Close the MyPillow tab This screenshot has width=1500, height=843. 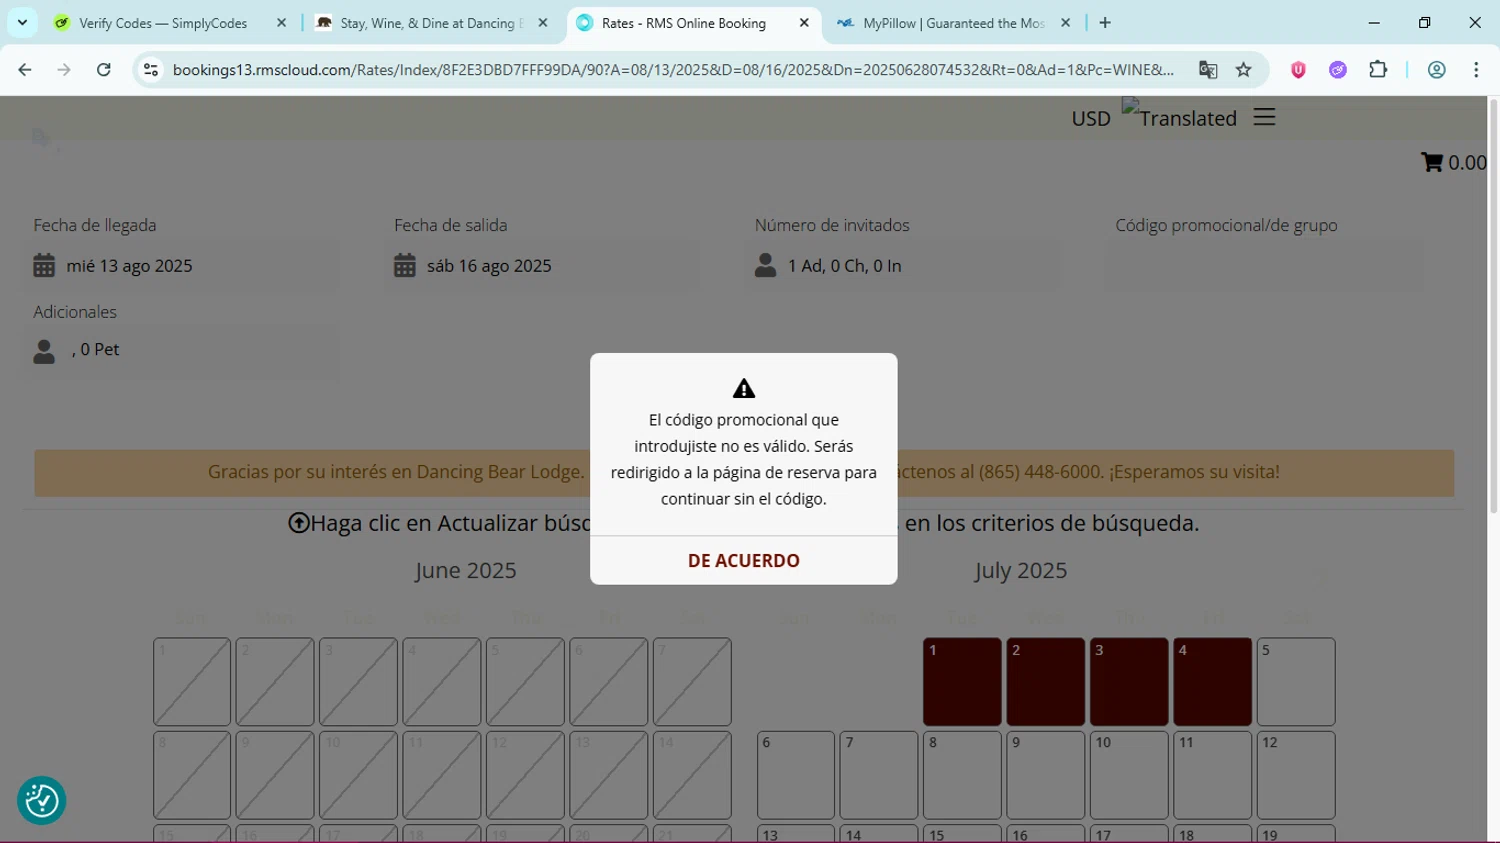(1065, 23)
